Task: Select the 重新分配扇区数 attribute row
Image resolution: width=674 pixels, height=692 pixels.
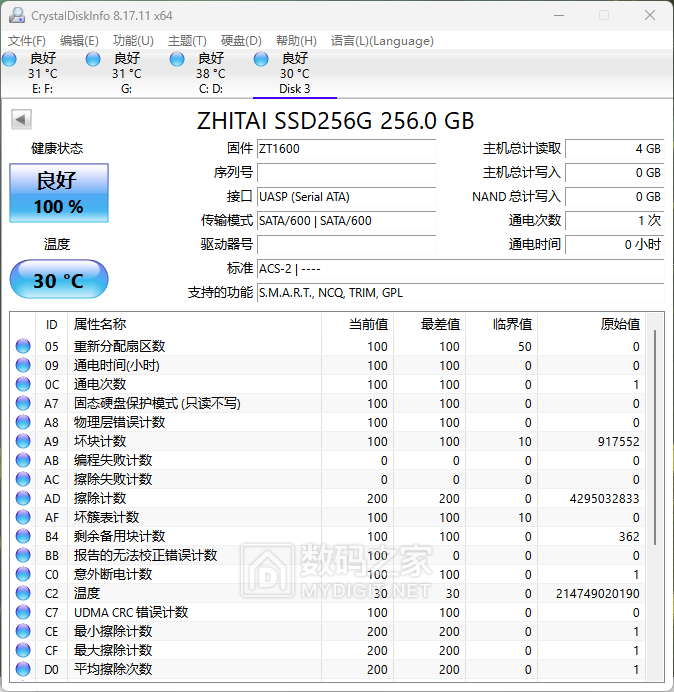Action: pyautogui.click(x=328, y=346)
